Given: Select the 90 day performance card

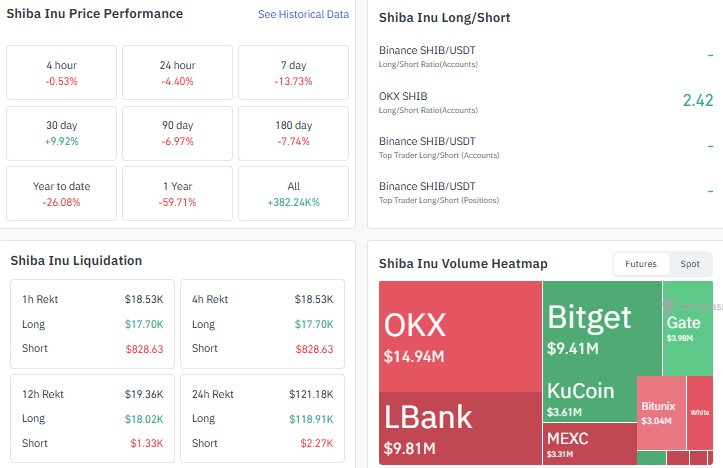Looking at the screenshot, I should click(x=178, y=133).
